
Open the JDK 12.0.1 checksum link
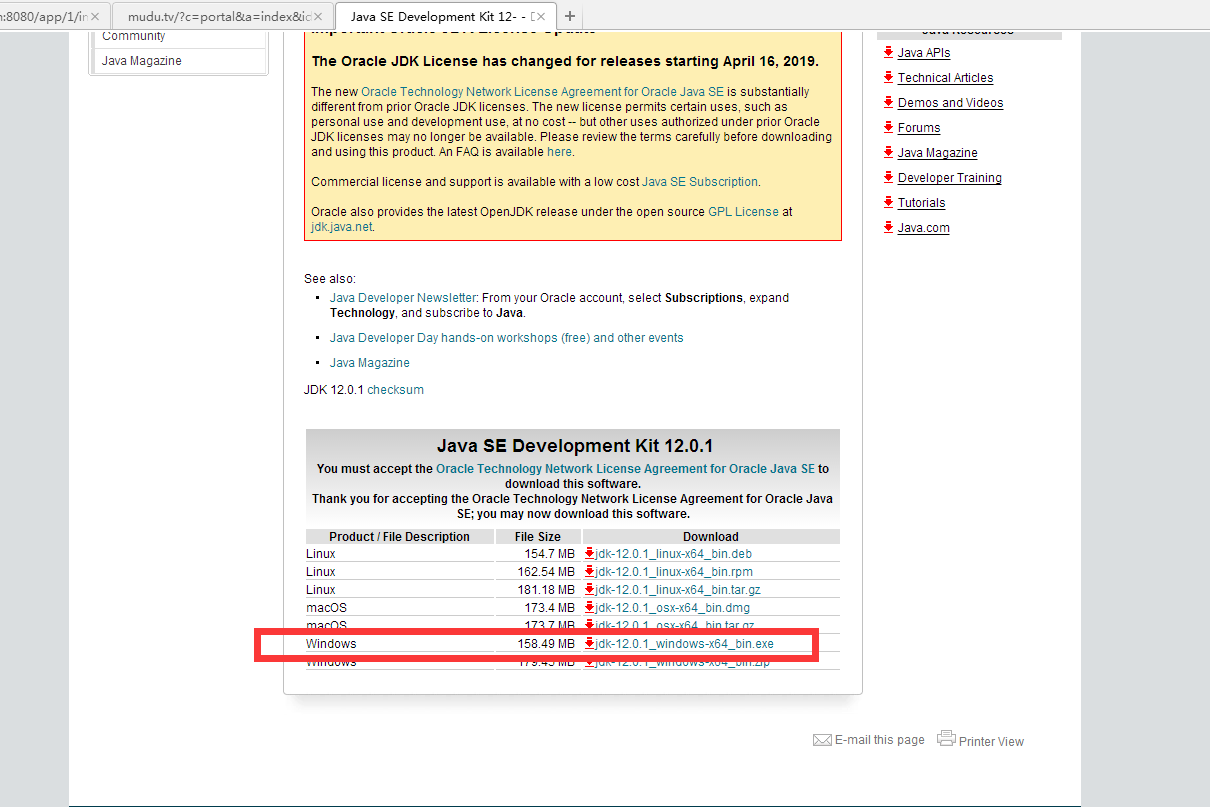click(x=396, y=390)
